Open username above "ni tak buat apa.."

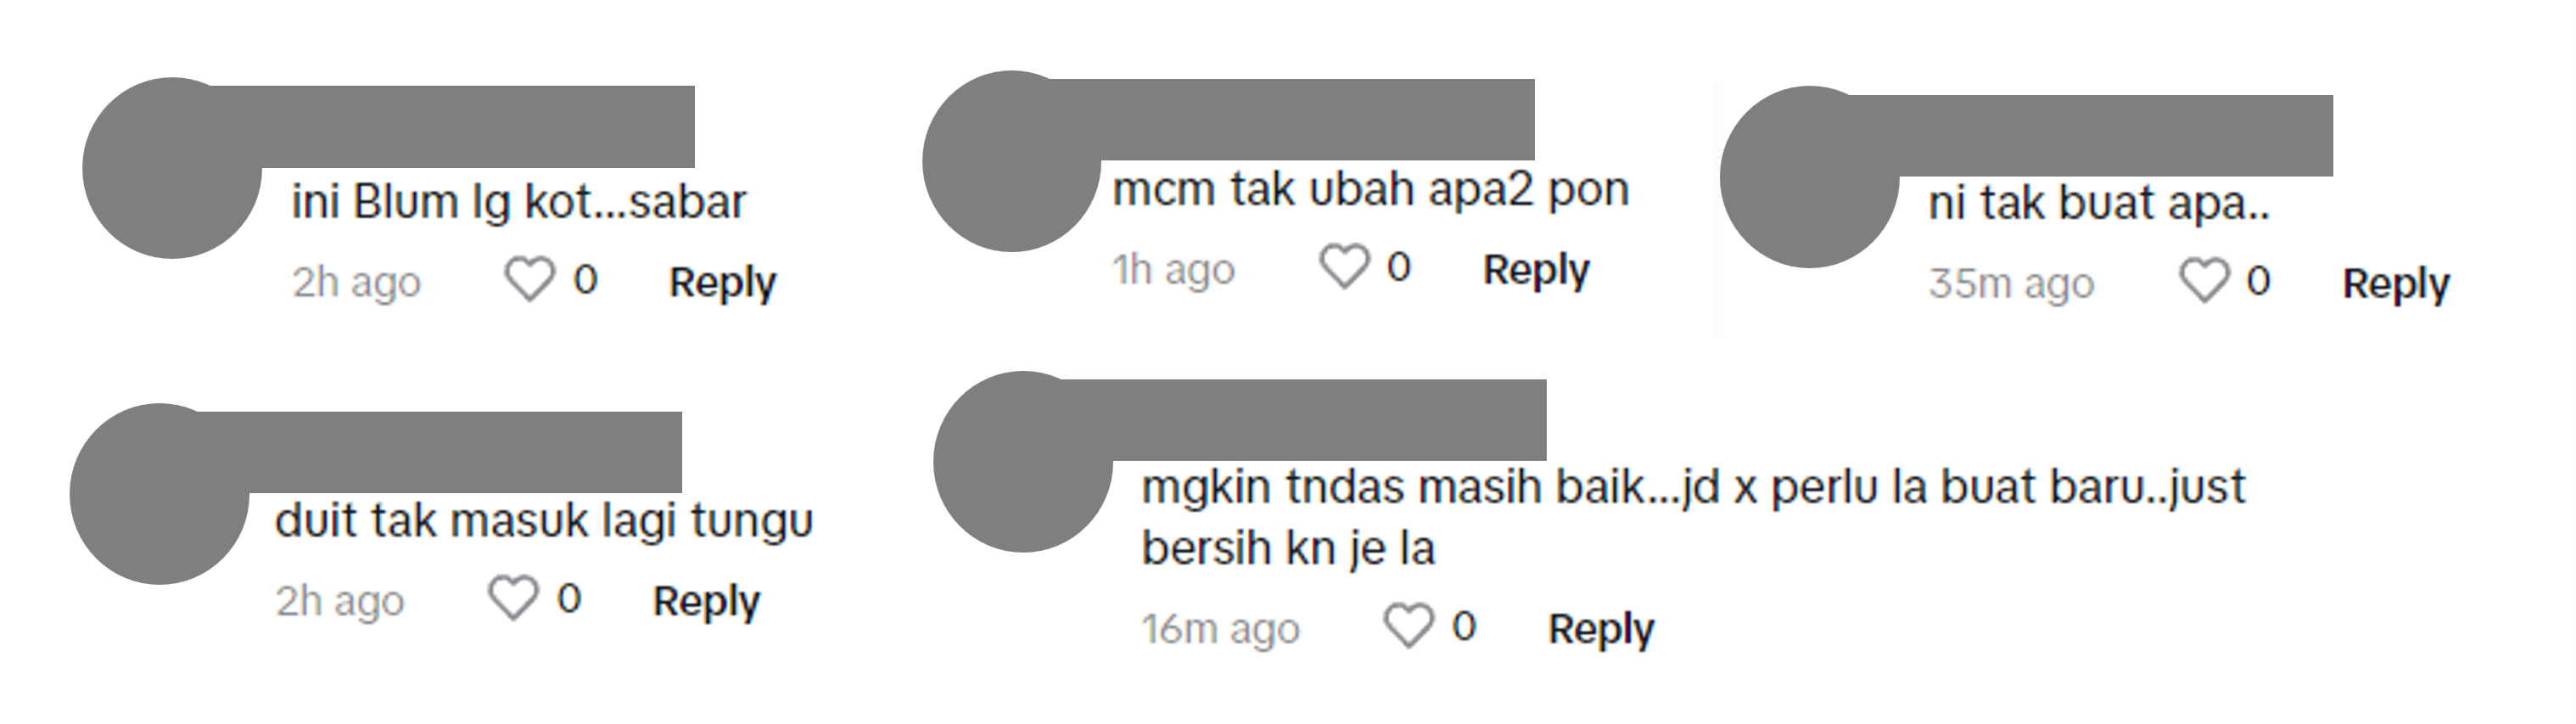point(2116,136)
